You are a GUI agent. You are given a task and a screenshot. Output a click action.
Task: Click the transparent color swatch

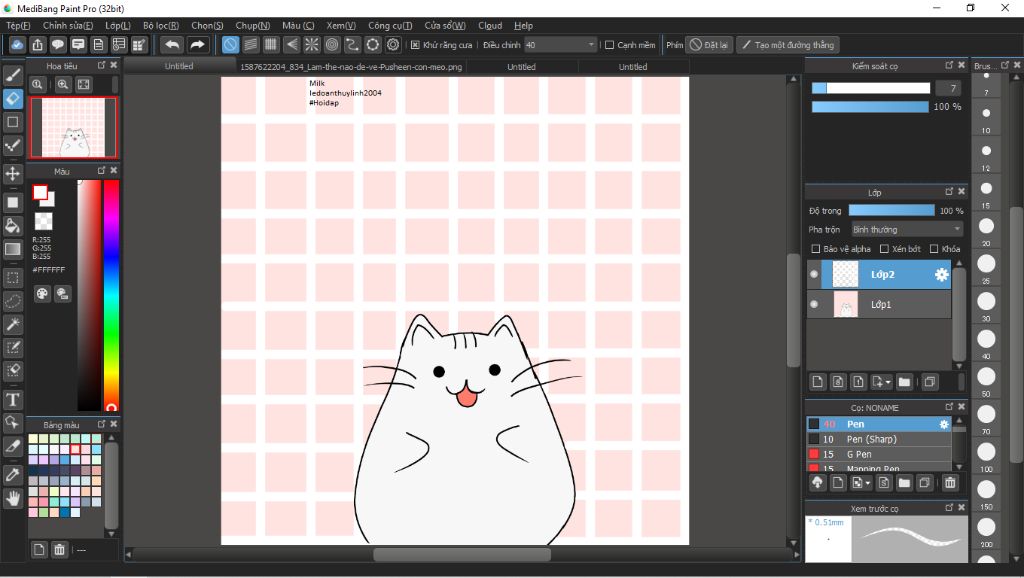tap(43, 221)
